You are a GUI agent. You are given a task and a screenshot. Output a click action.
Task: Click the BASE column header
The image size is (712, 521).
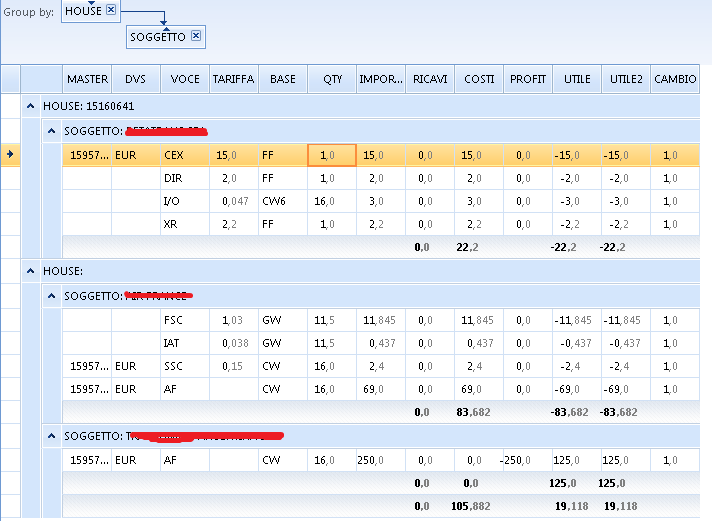tap(283, 79)
